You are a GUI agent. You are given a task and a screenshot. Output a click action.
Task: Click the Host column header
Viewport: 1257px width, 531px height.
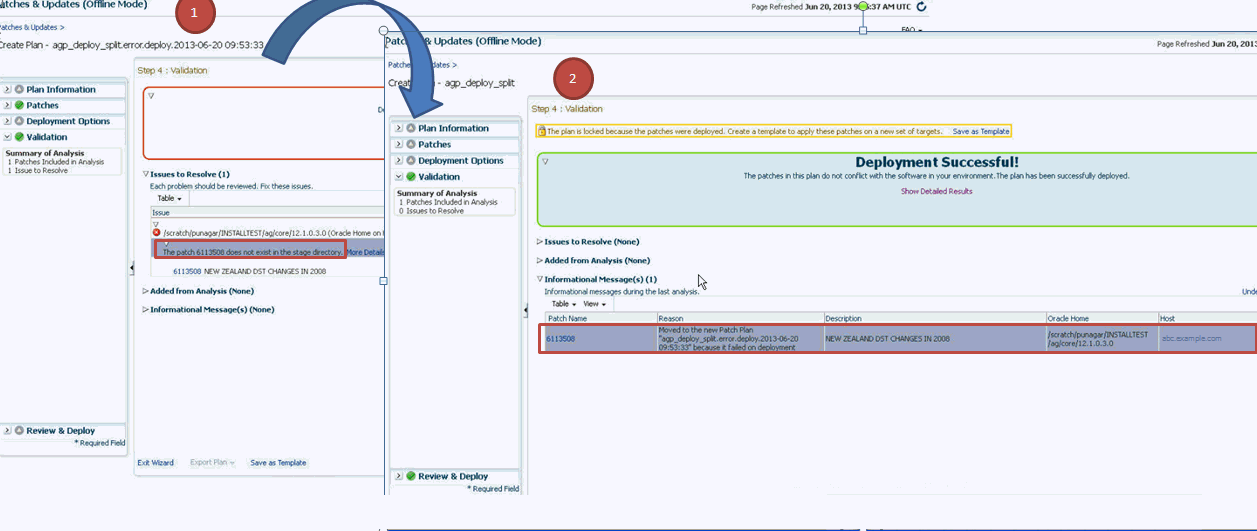tap(1207, 318)
